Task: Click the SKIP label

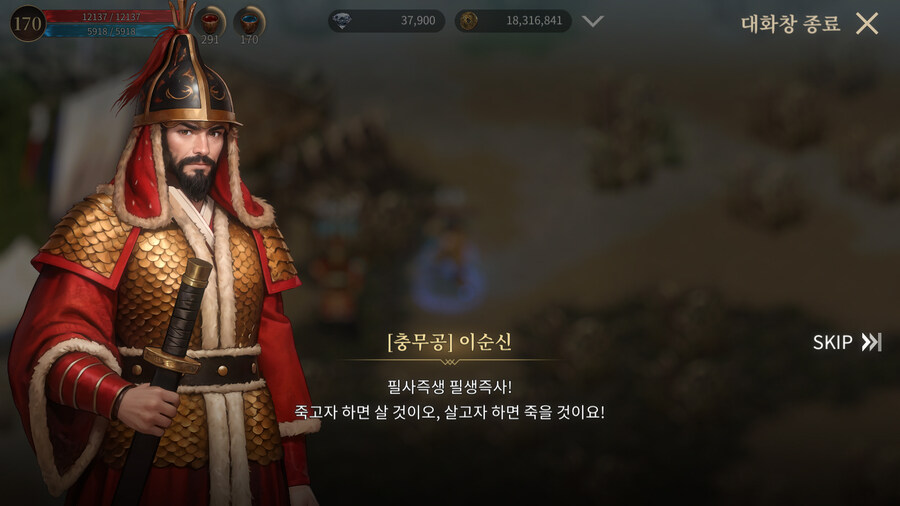Action: tap(832, 342)
